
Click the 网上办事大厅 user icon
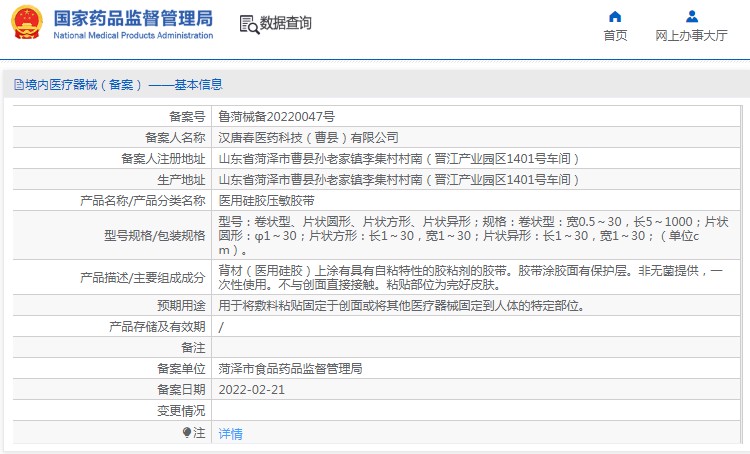[692, 17]
